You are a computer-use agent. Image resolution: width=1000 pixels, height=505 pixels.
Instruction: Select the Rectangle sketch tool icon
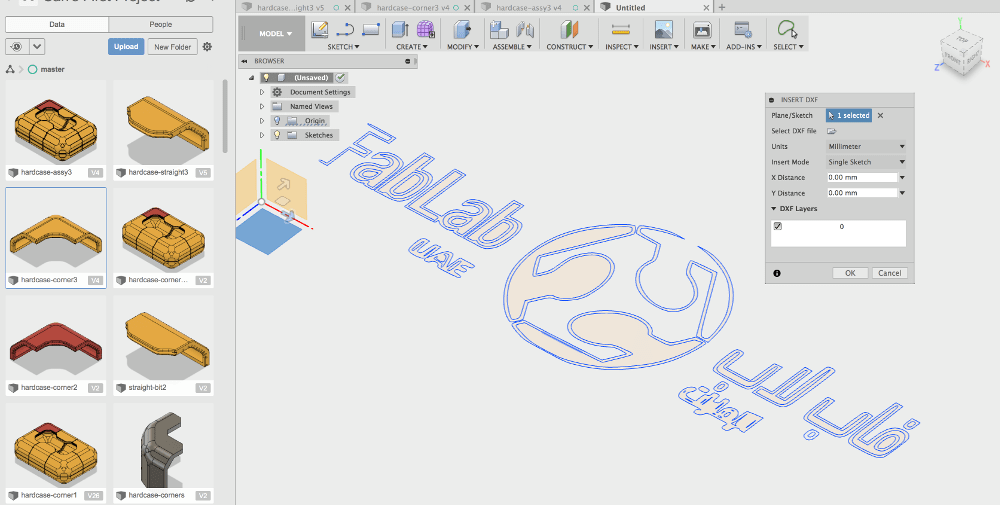pos(371,29)
